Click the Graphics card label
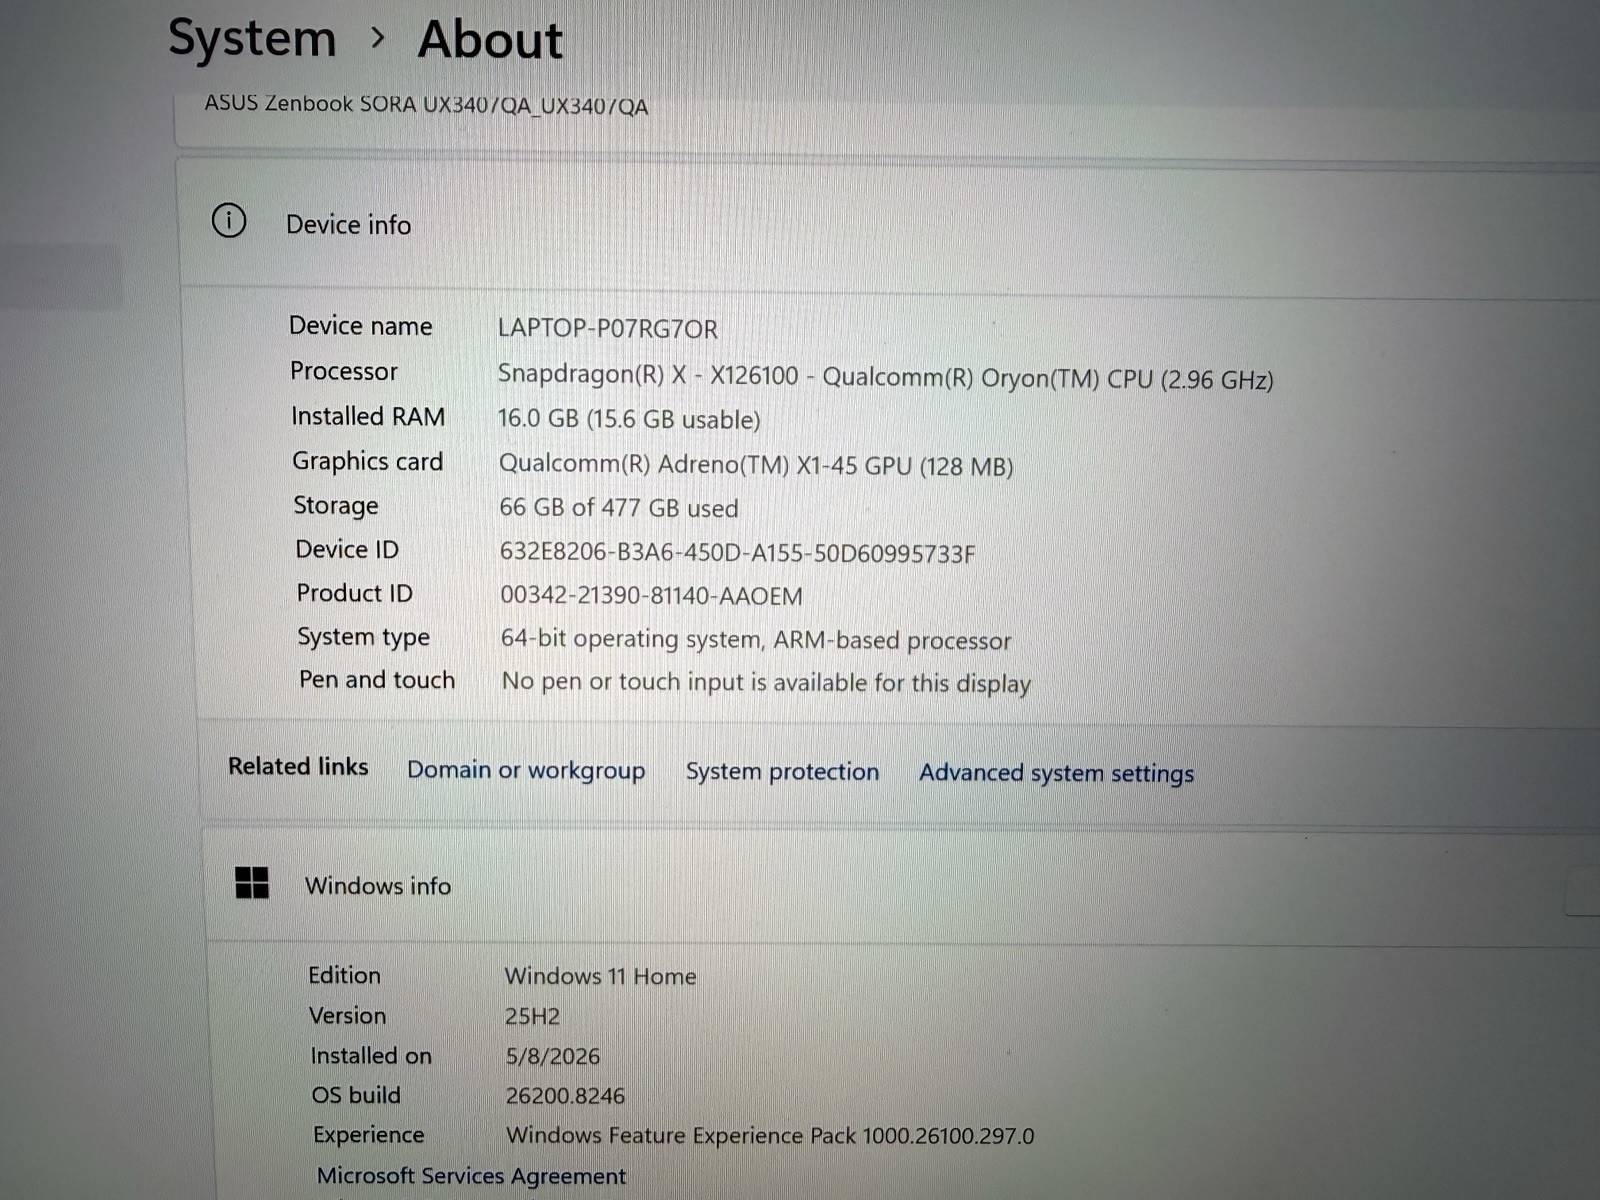The width and height of the screenshot is (1600, 1200). click(x=367, y=462)
